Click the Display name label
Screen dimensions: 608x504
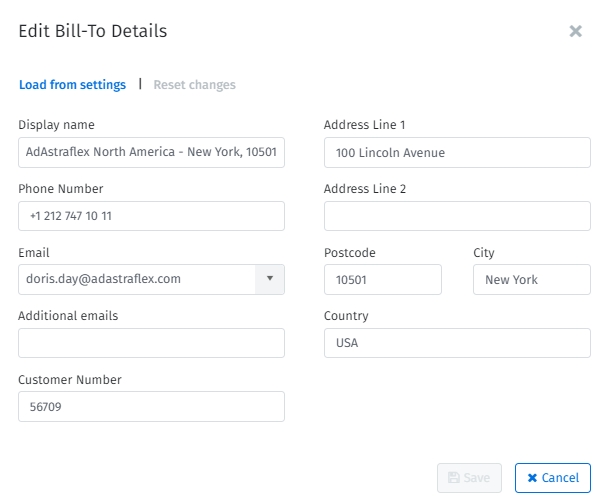(x=56, y=125)
